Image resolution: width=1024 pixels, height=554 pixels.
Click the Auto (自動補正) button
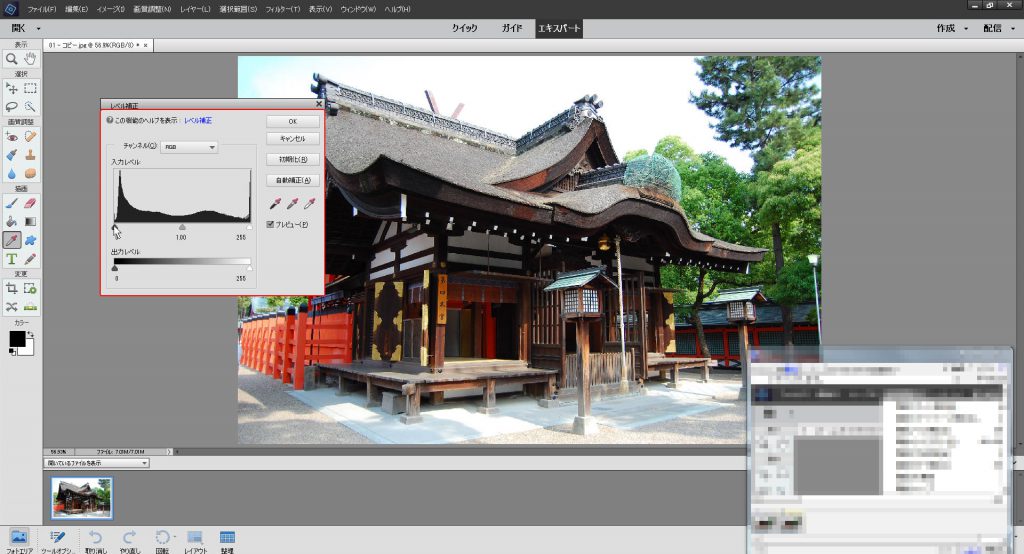pyautogui.click(x=293, y=181)
